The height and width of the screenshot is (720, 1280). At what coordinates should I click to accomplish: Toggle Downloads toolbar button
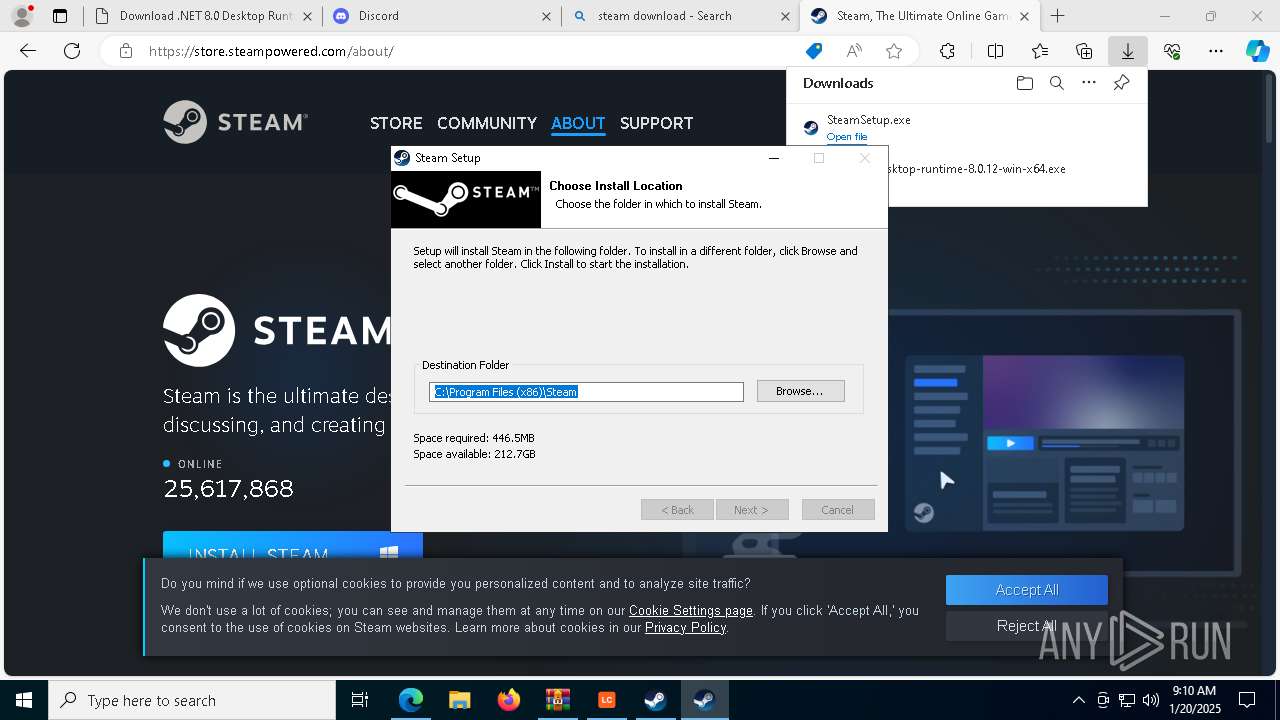[x=1128, y=51]
